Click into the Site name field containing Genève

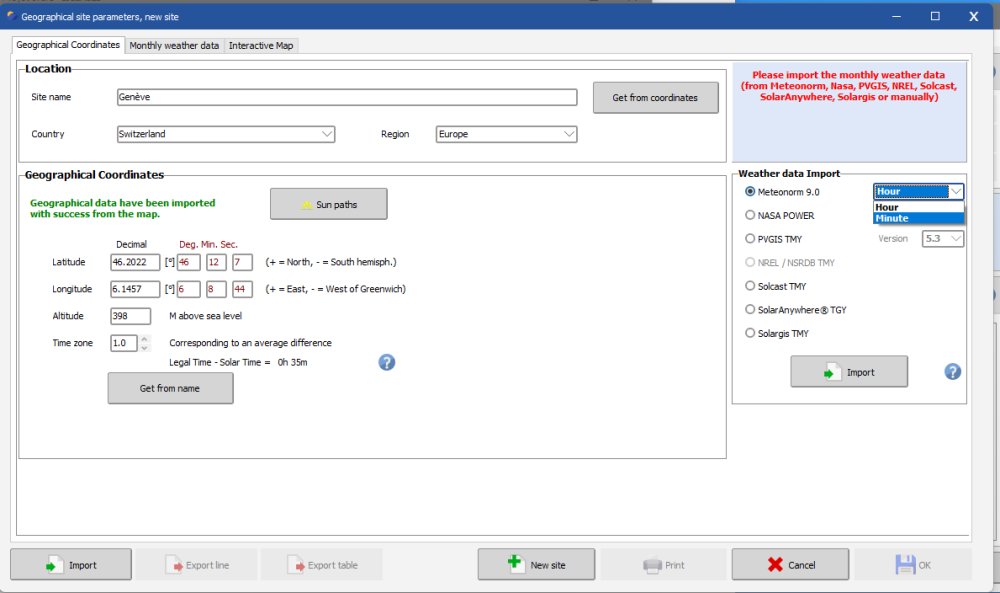click(347, 97)
